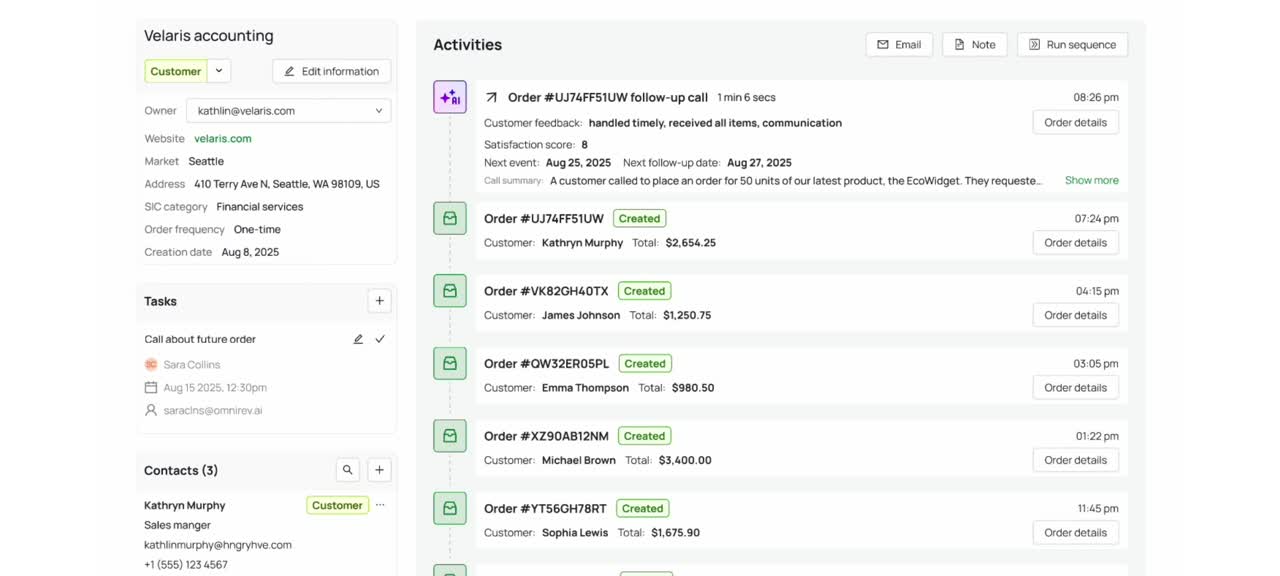Open Order details for the follow-up call
The width and height of the screenshot is (1280, 576).
click(x=1076, y=122)
